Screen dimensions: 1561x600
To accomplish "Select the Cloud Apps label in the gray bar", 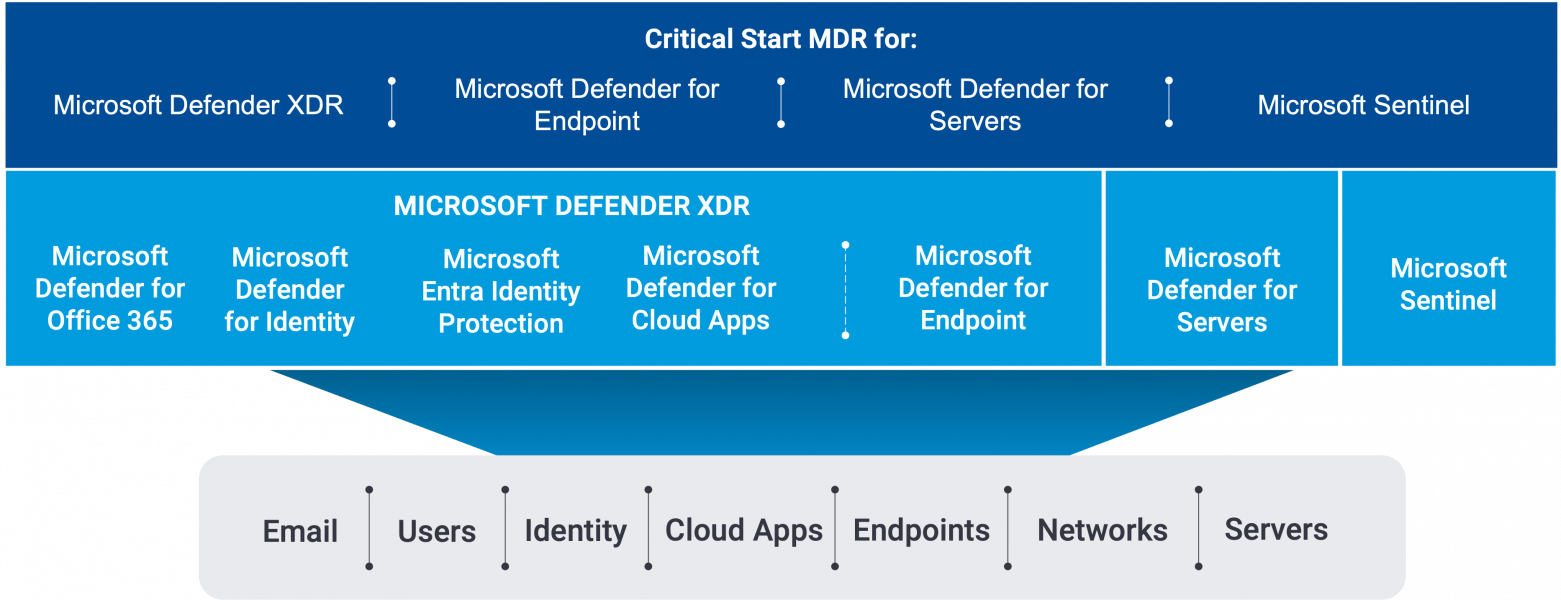I will point(744,531).
